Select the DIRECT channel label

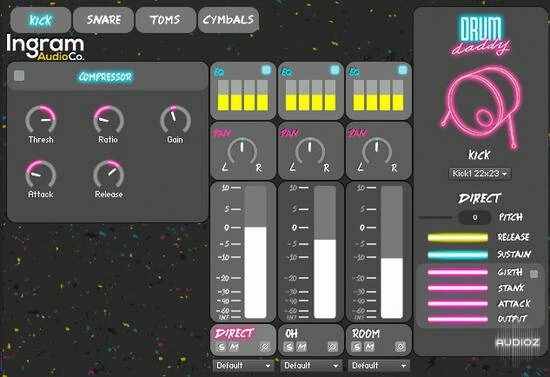234,334
